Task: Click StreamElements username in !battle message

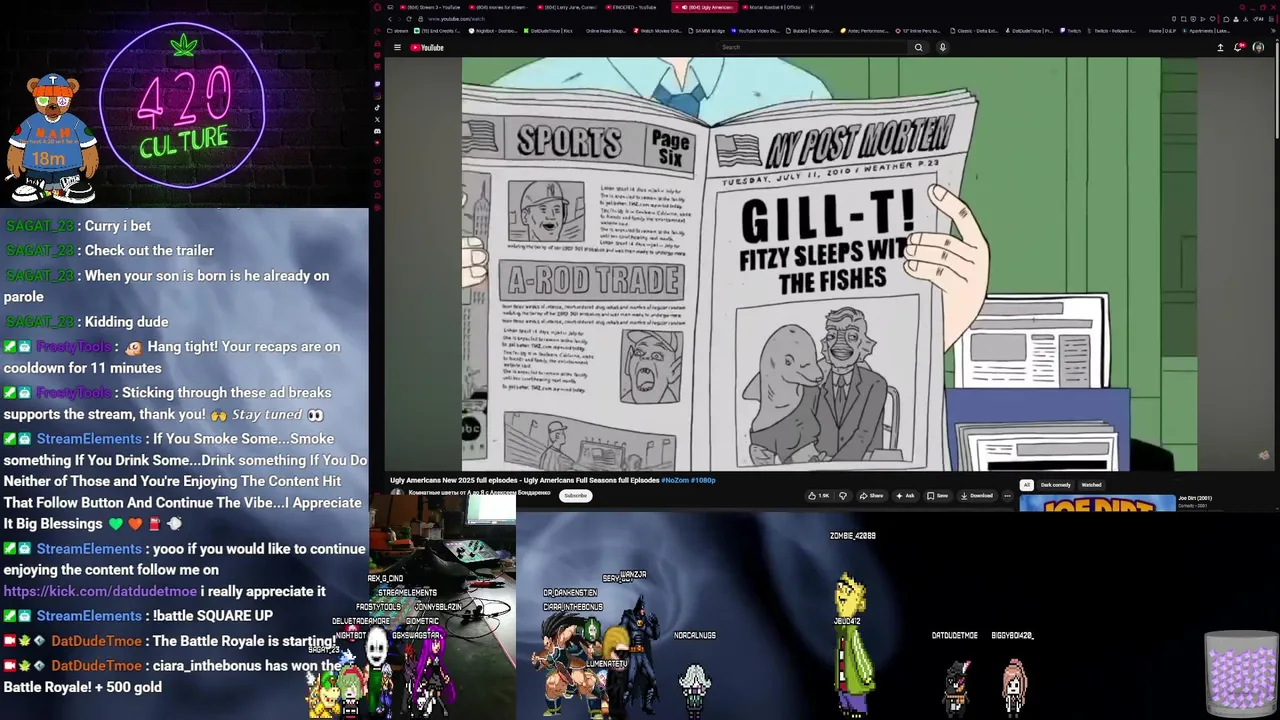Action: click(x=89, y=616)
